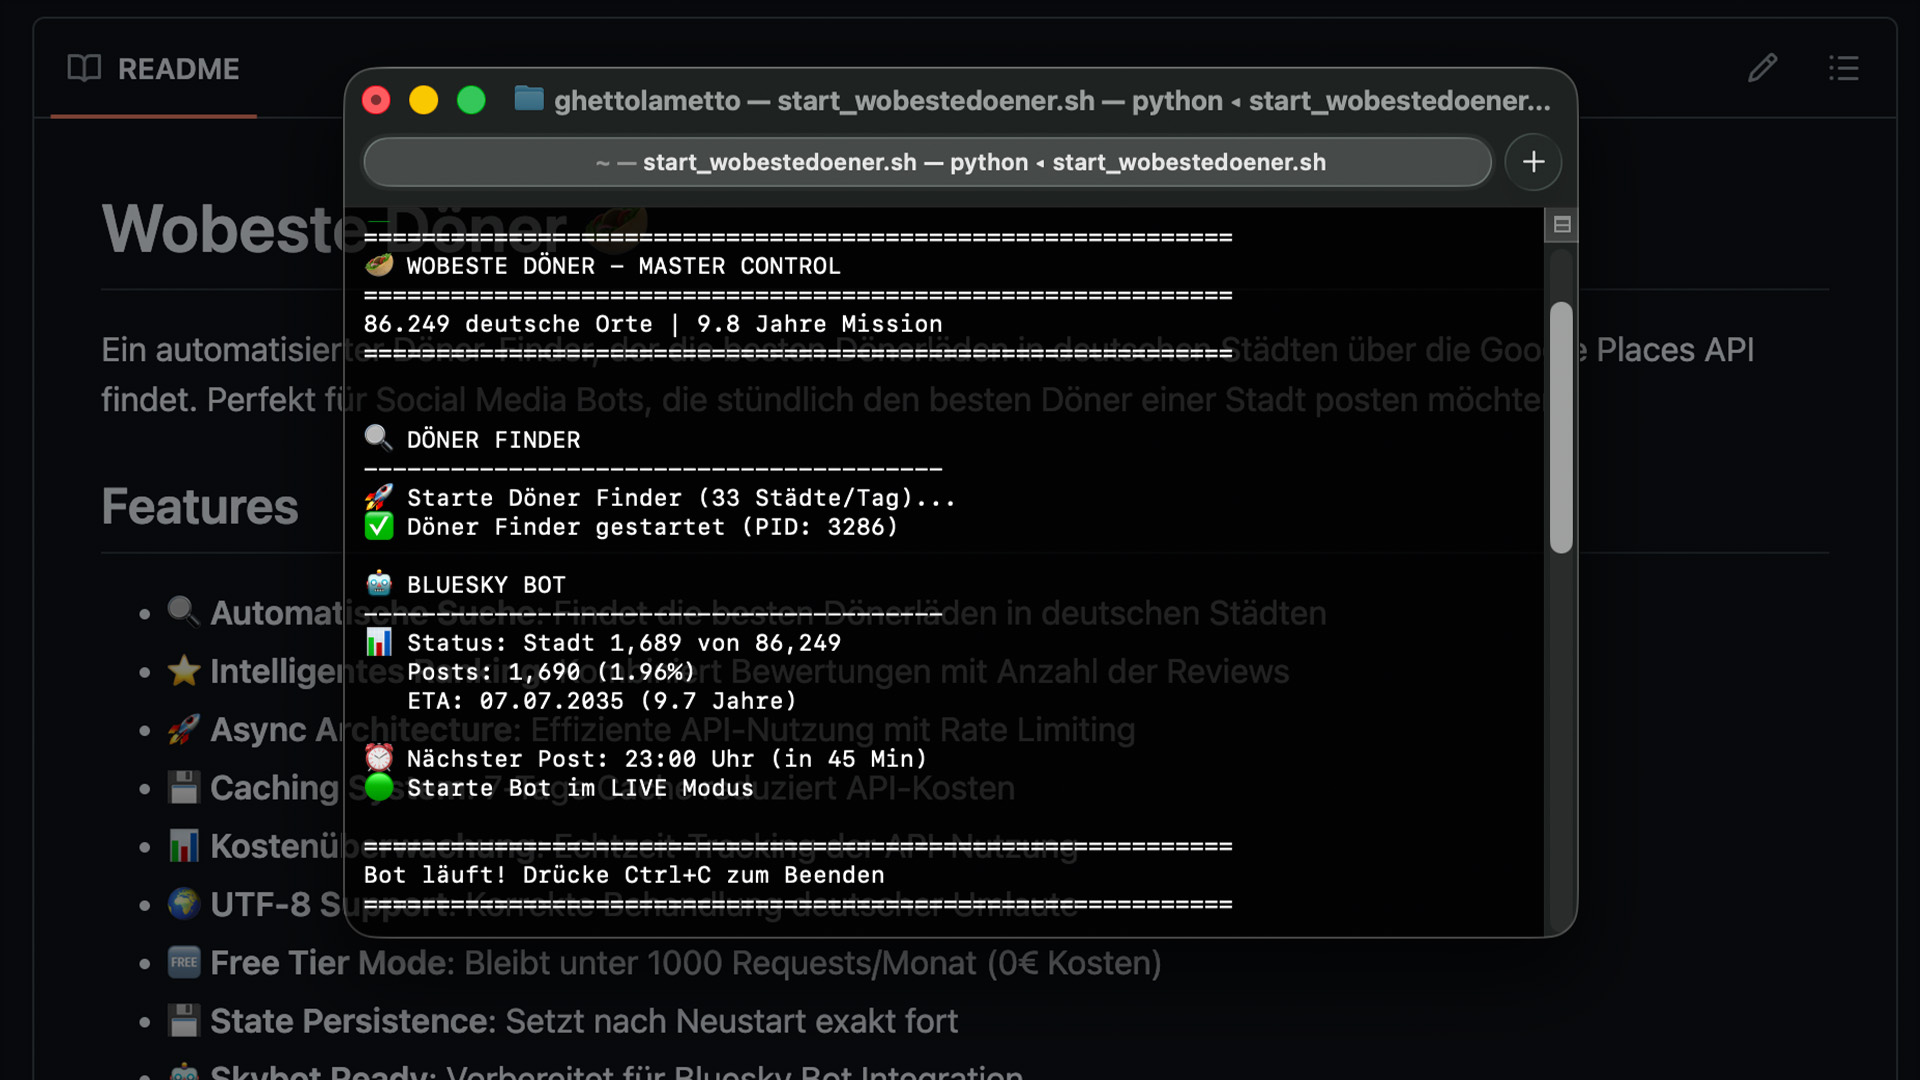This screenshot has height=1080, width=1920.
Task: Click the Free Tier Mode list item
Action: point(664,963)
